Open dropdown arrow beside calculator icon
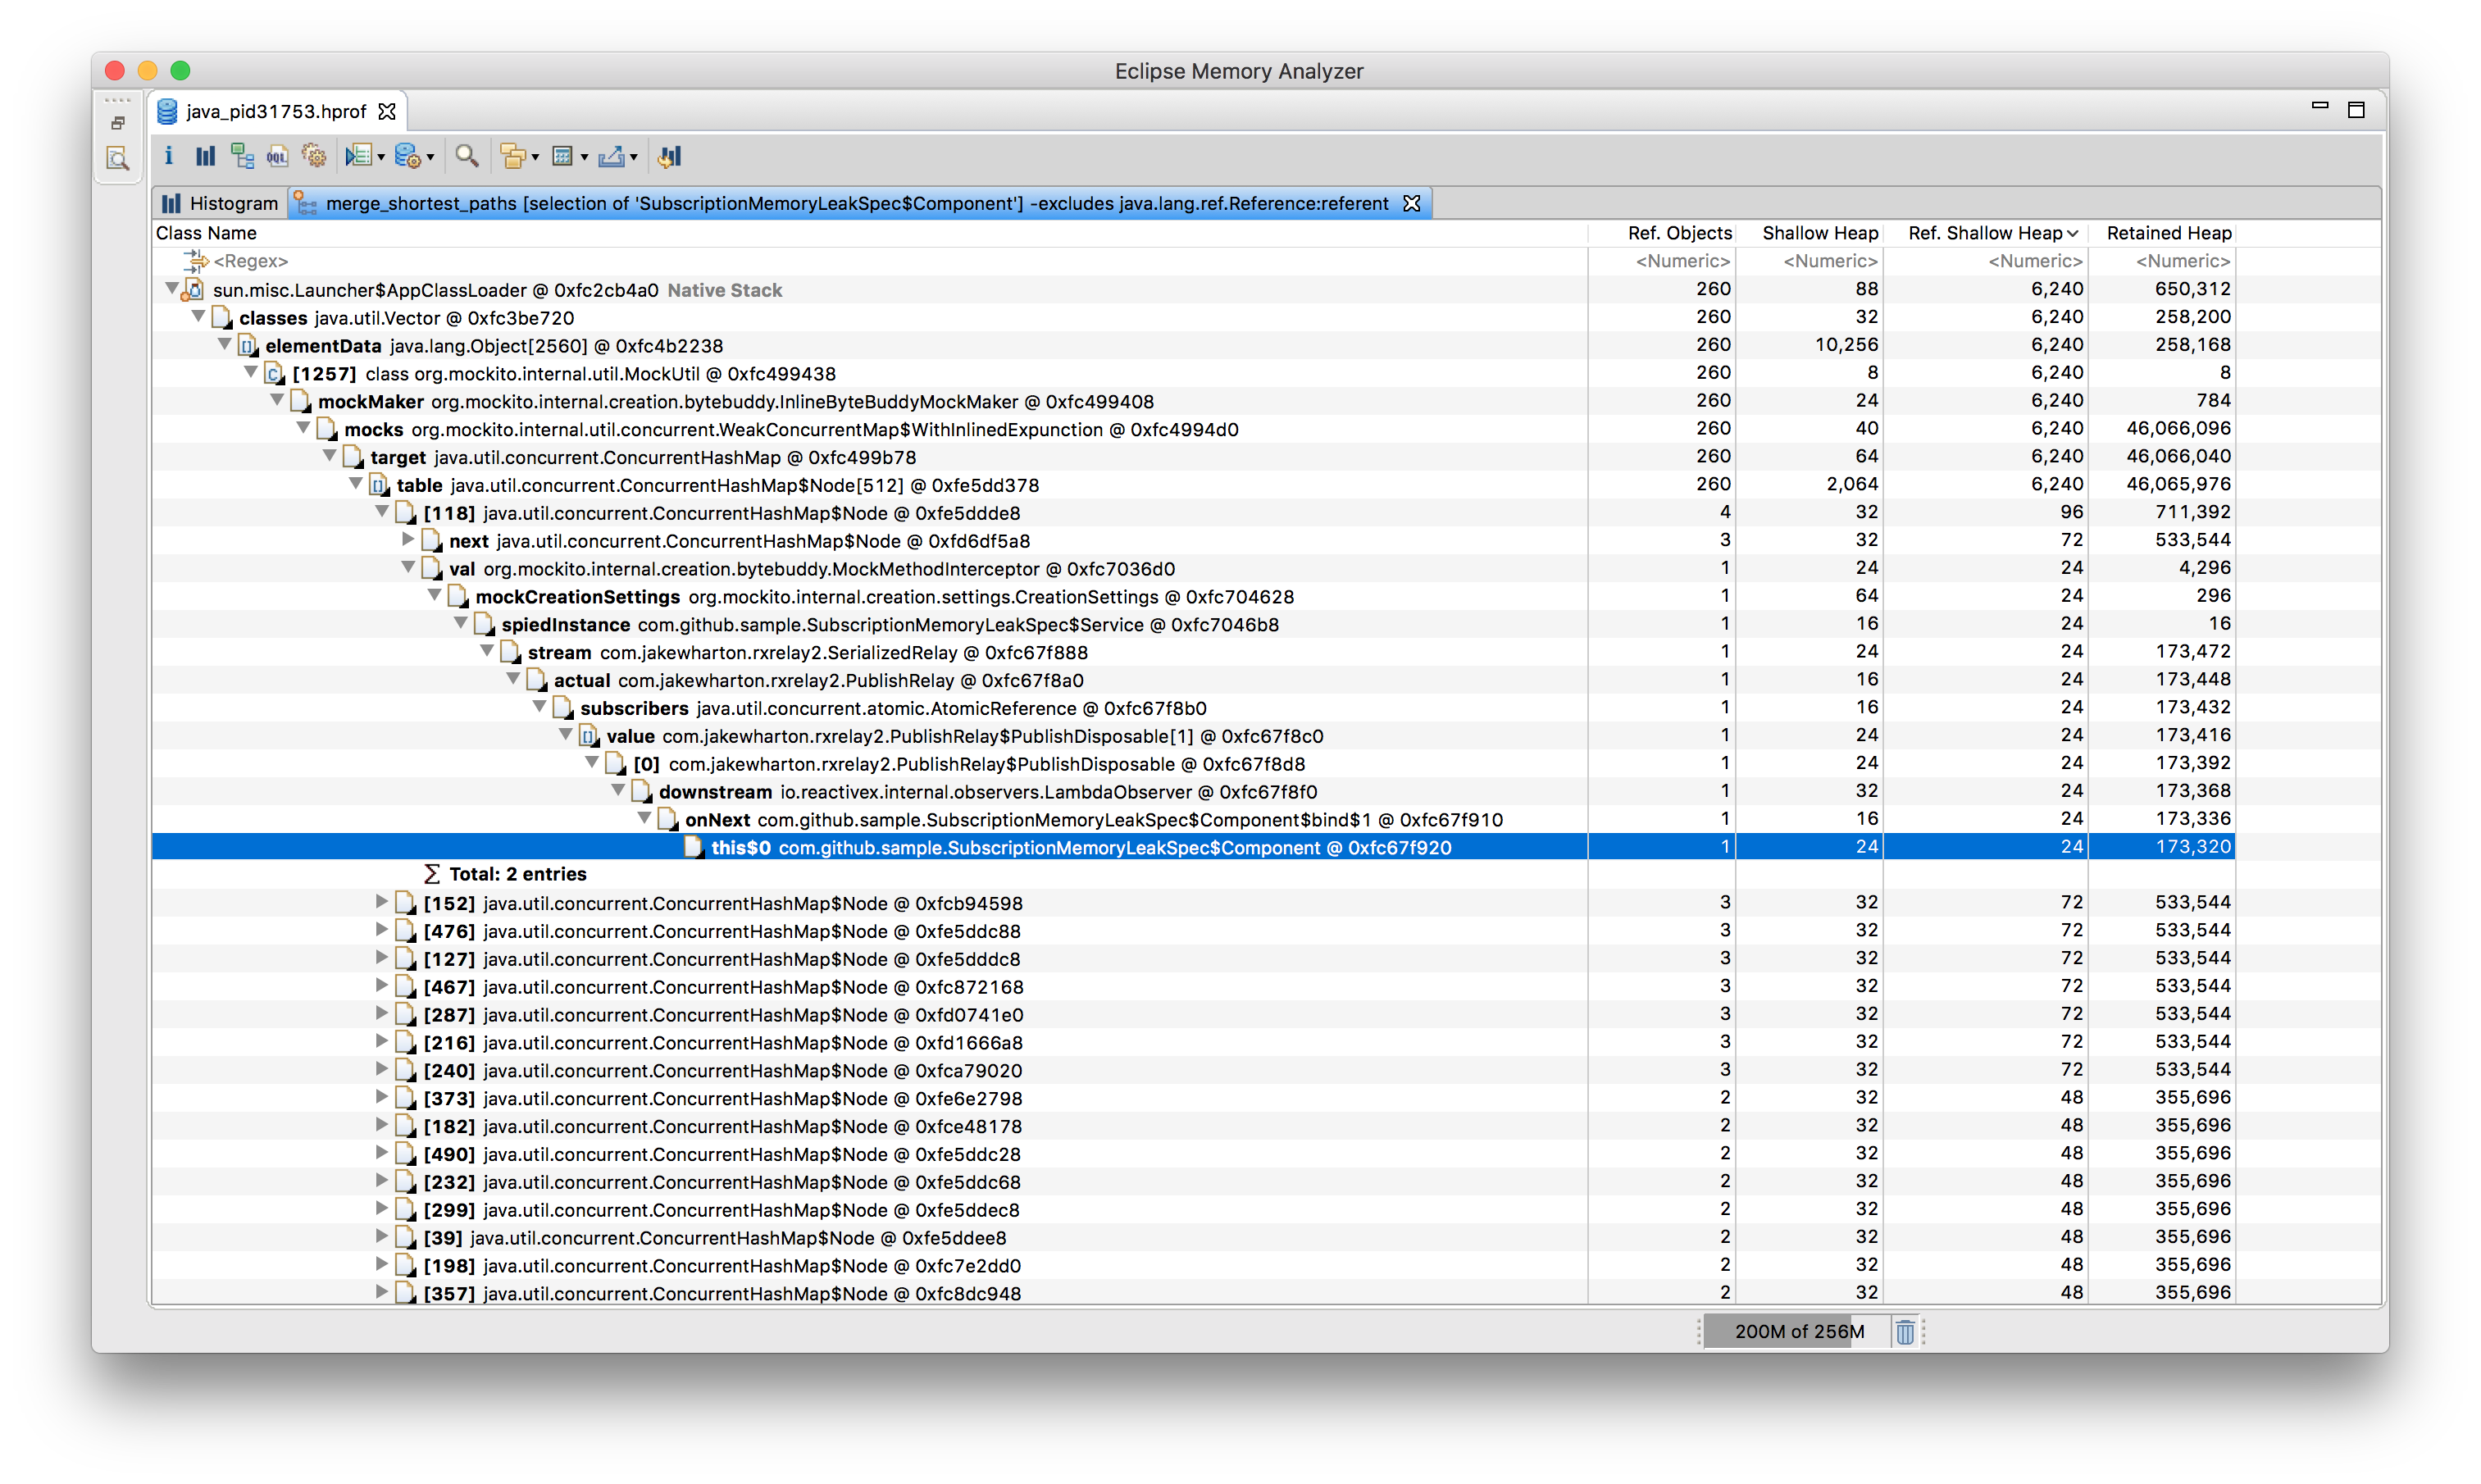This screenshot has width=2481, height=1484. 584,158
